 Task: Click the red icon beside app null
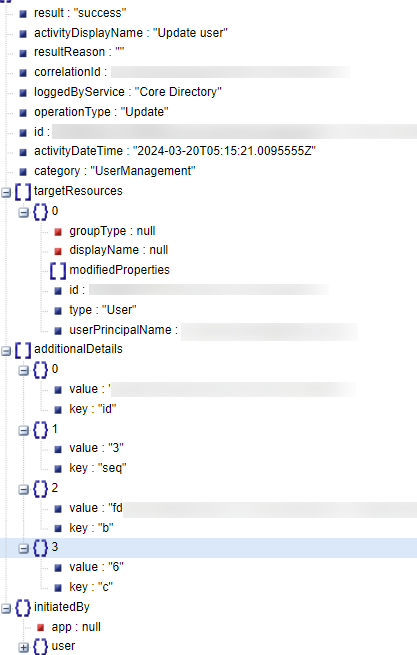(41, 627)
